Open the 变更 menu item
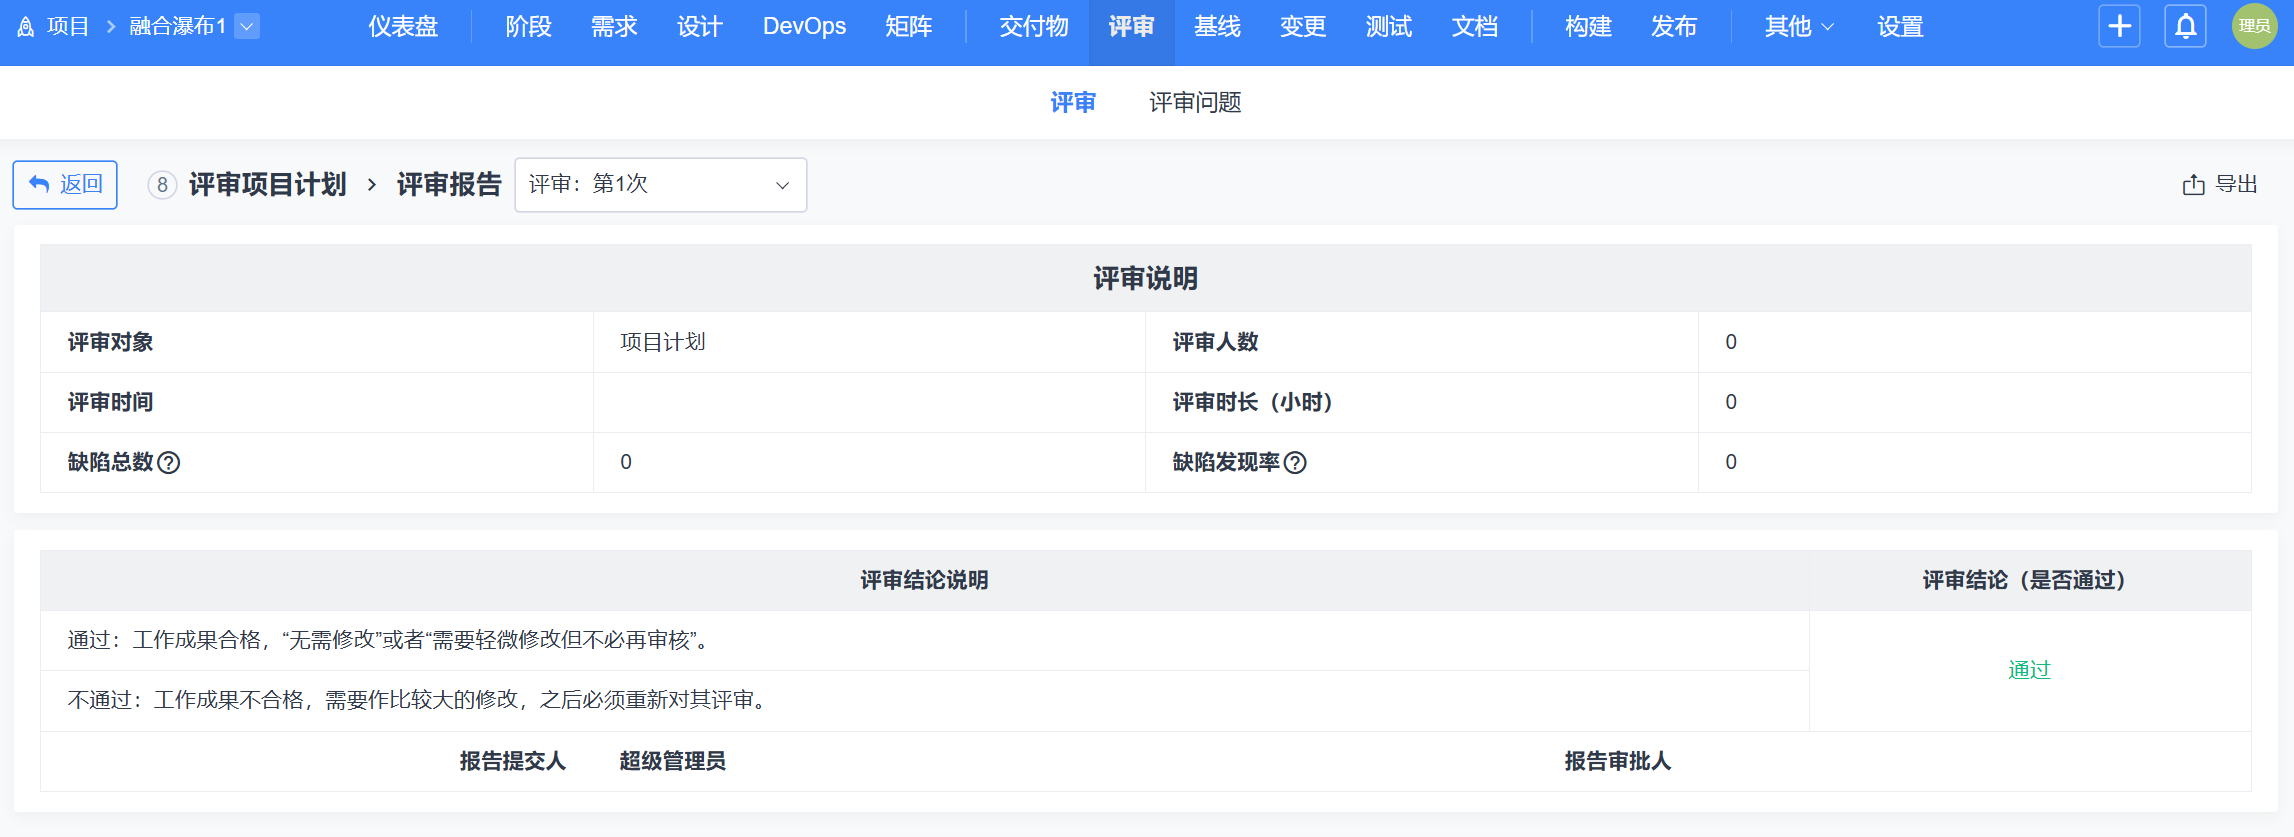 (1303, 27)
